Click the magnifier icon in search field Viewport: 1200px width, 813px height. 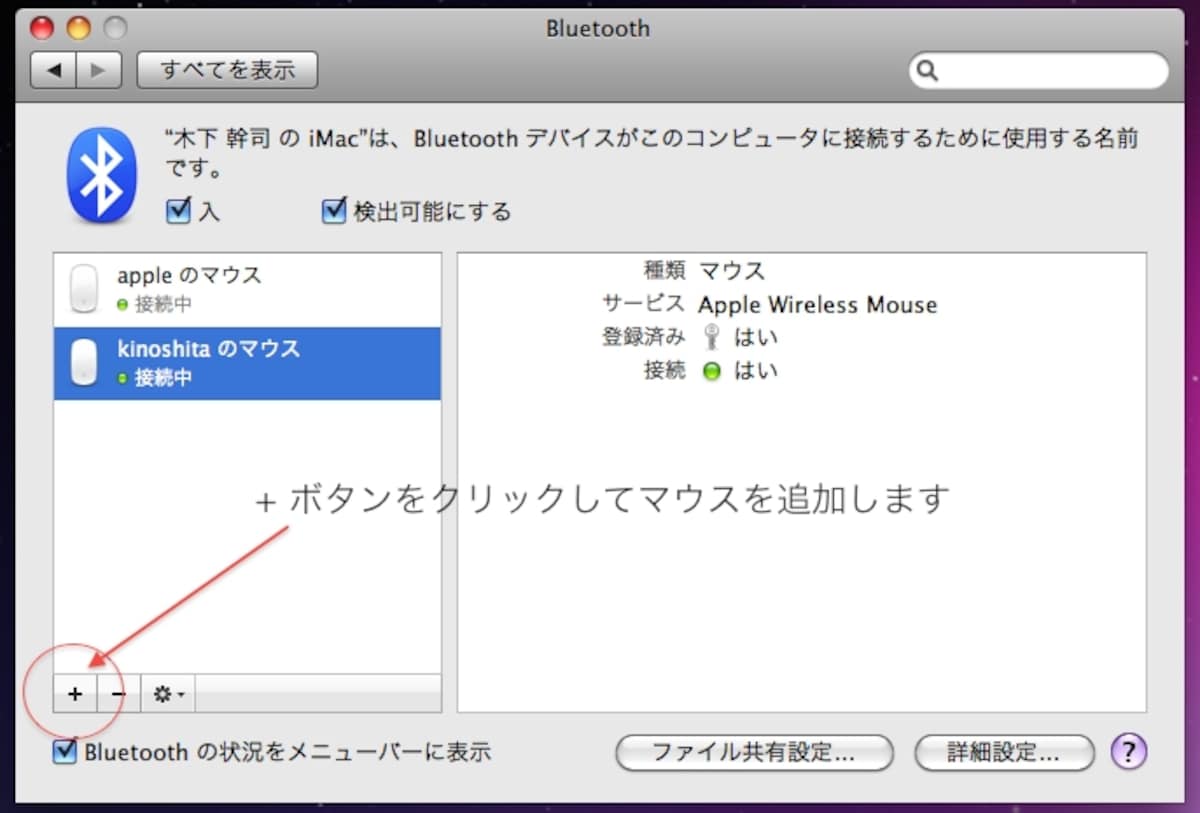[927, 71]
